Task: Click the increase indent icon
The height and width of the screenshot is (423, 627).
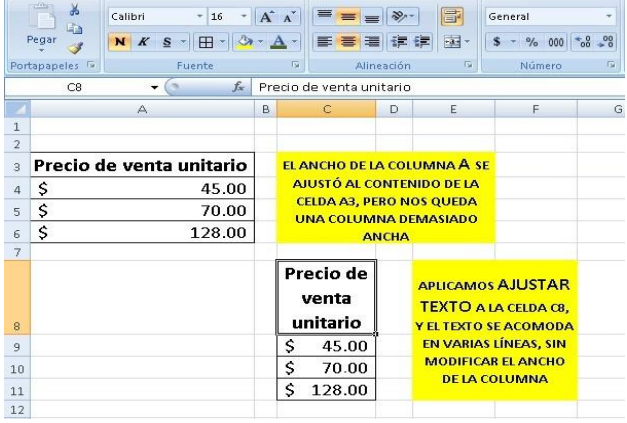Action: click(421, 42)
